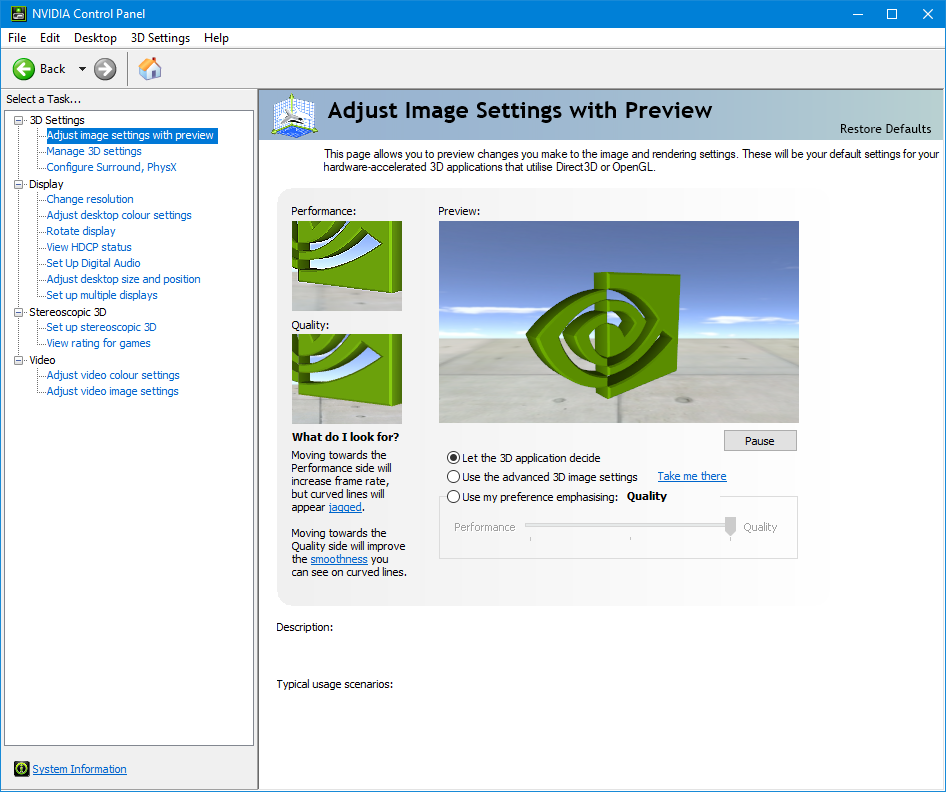Enable "Use my preference emphasising"
946x792 pixels.
coord(453,496)
